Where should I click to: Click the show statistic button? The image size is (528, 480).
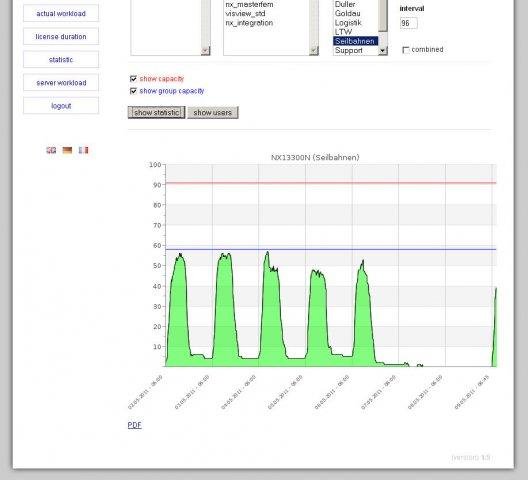pyautogui.click(x=157, y=113)
